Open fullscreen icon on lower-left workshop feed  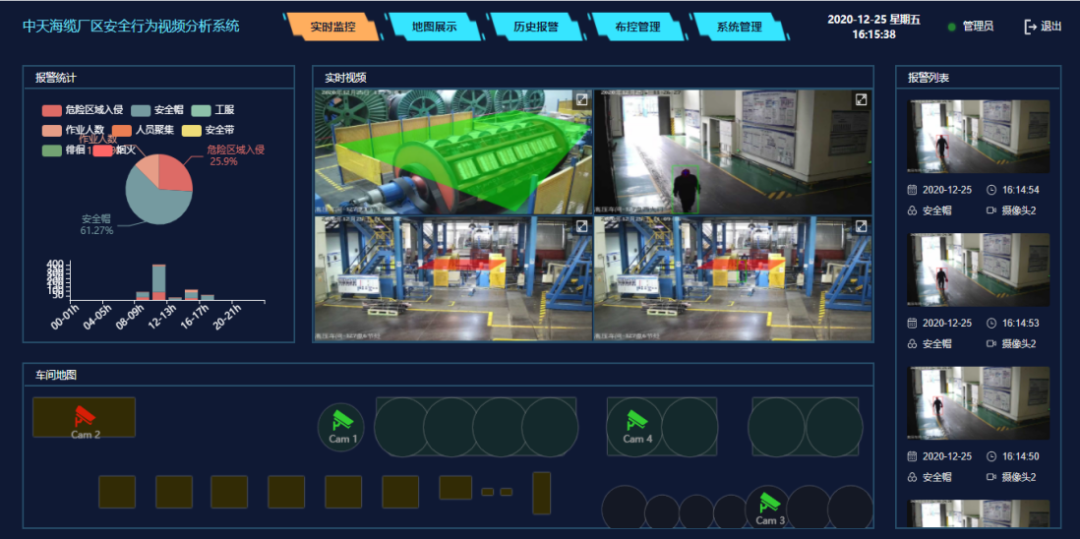pos(581,226)
